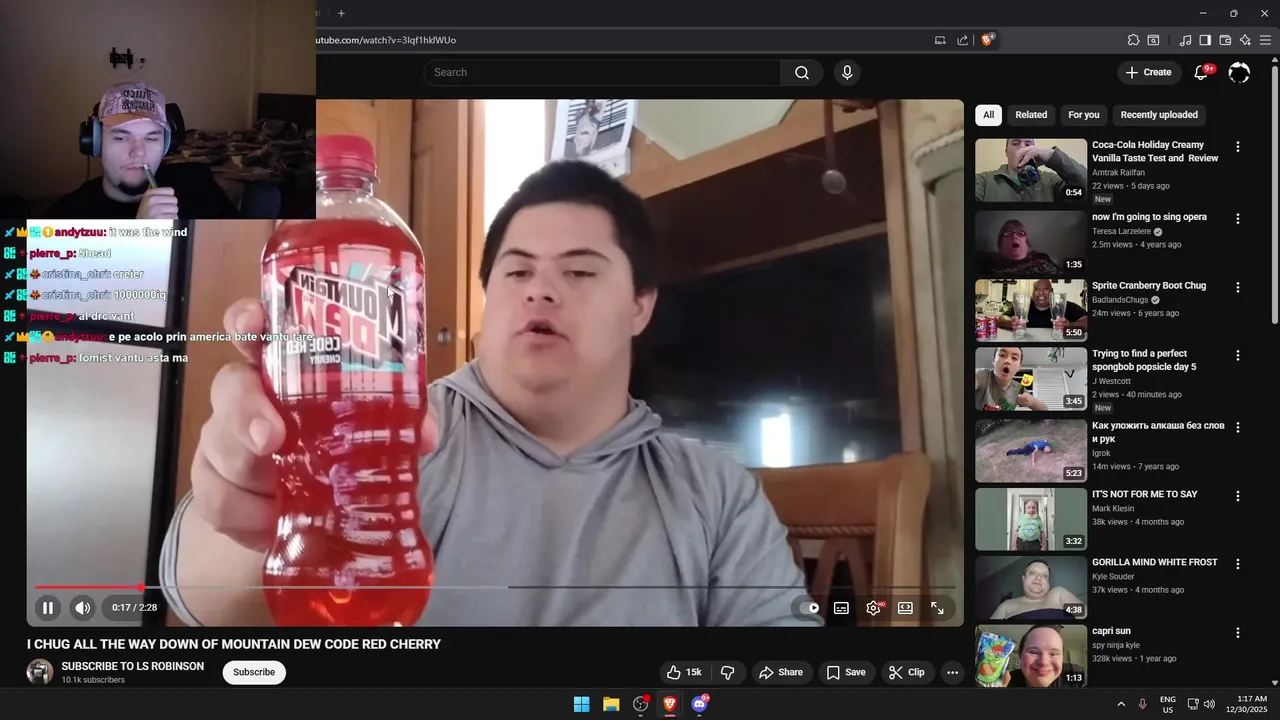The width and height of the screenshot is (1280, 720).
Task: Click the share page icon in address bar
Action: point(962,40)
